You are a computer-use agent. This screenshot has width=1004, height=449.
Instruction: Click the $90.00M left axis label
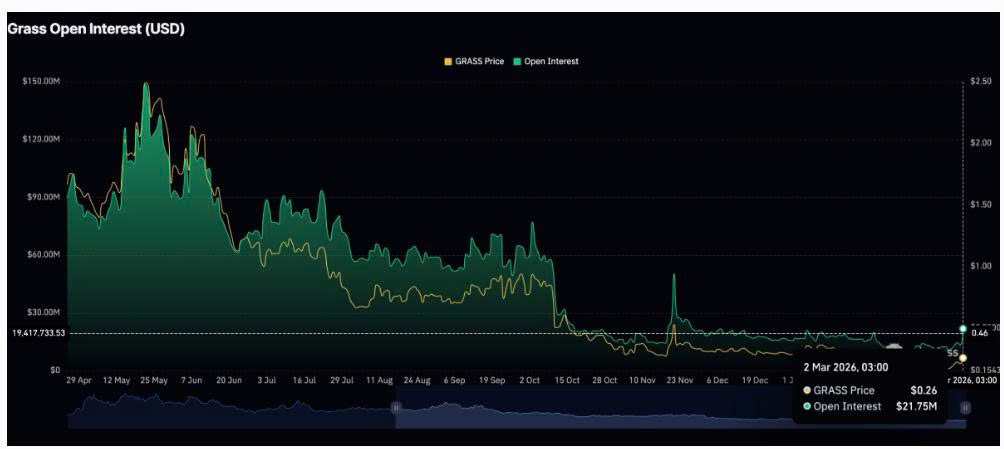click(x=45, y=197)
